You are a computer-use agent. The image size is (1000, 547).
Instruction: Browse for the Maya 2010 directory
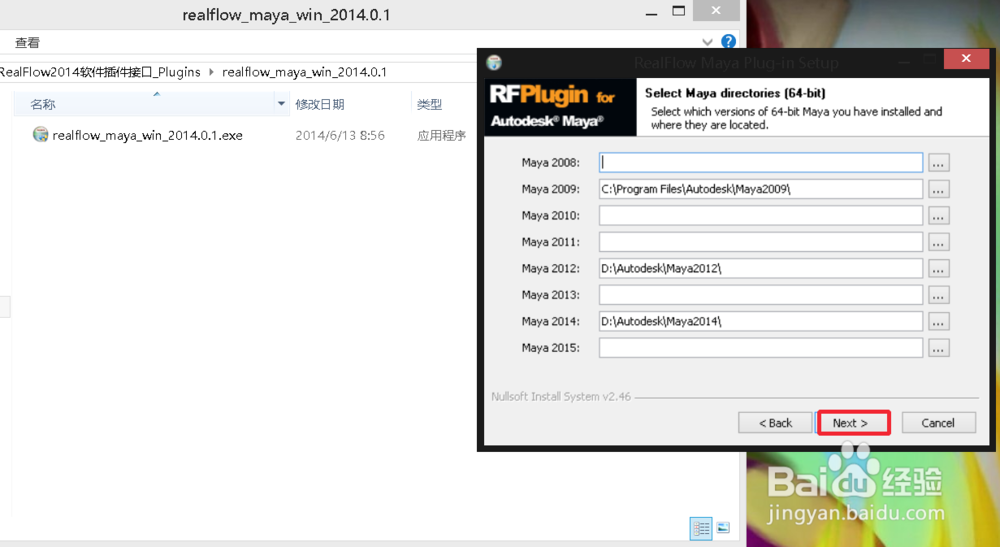[x=938, y=215]
